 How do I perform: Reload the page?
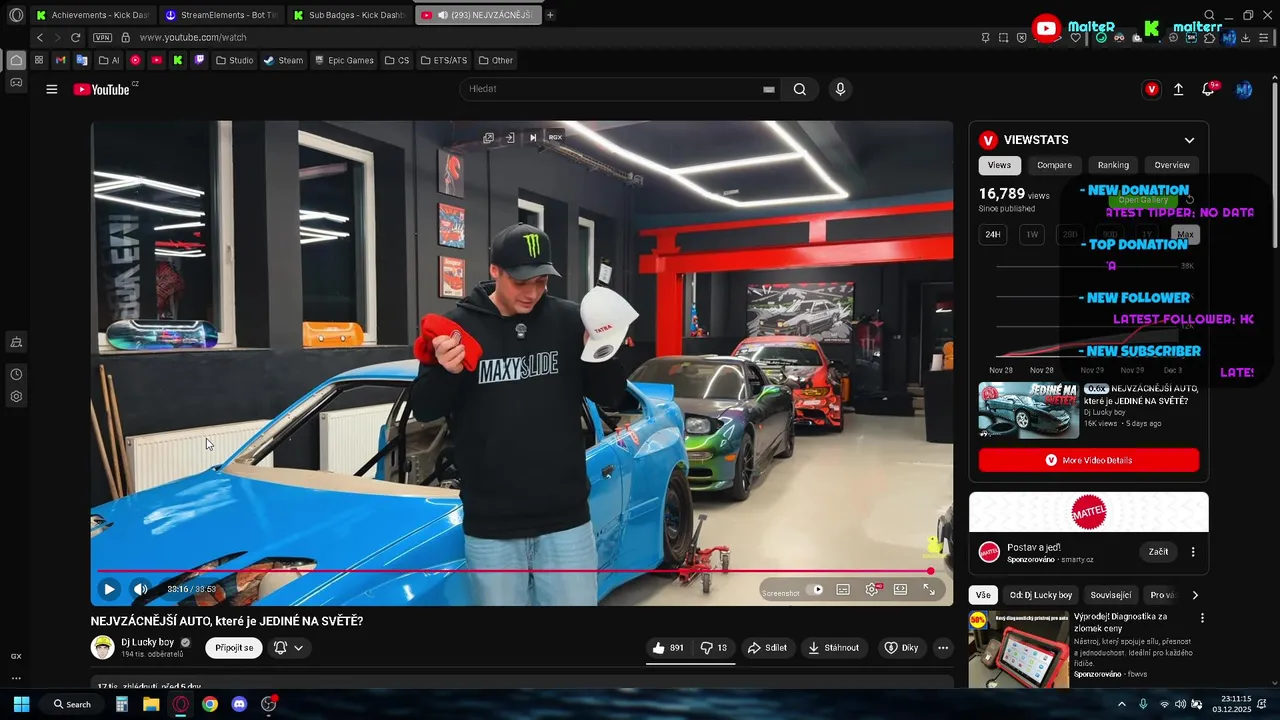(x=75, y=37)
